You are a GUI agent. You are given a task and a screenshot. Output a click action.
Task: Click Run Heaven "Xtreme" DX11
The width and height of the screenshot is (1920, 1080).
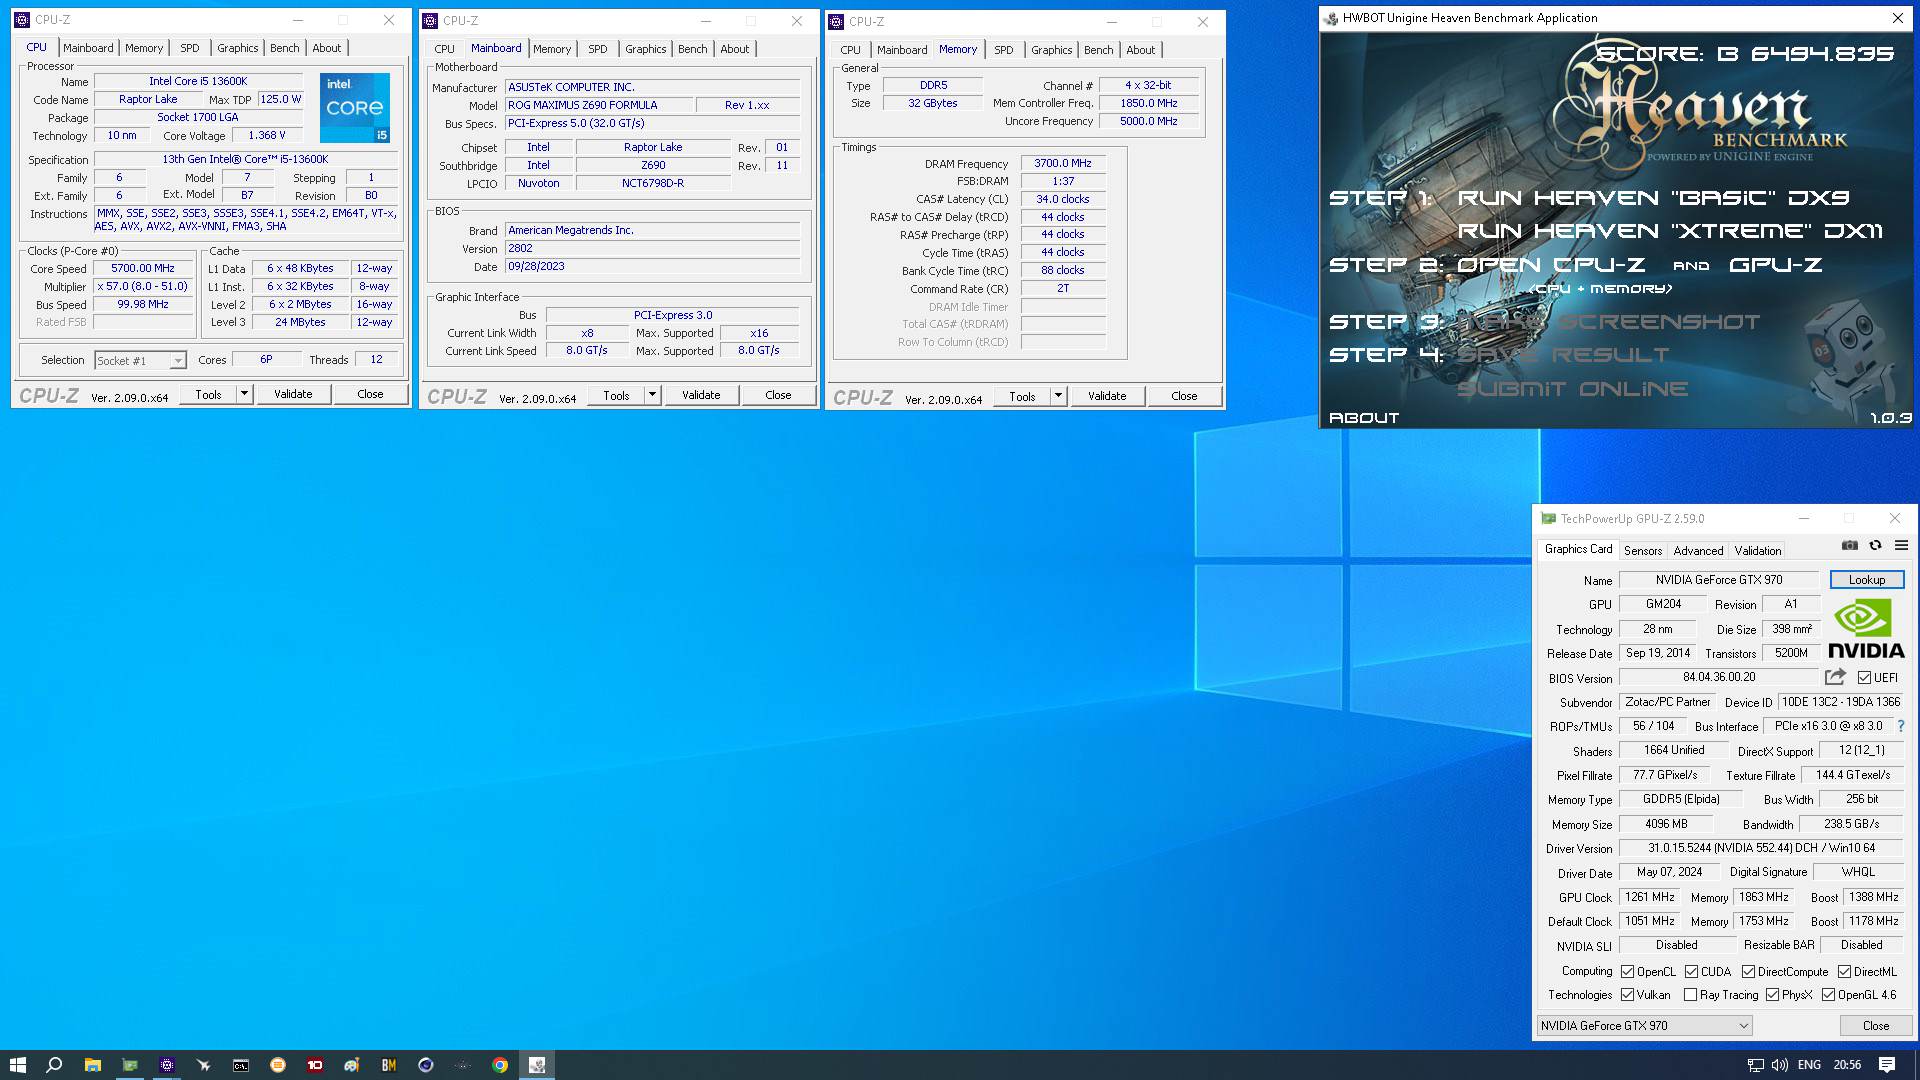click(x=1670, y=231)
